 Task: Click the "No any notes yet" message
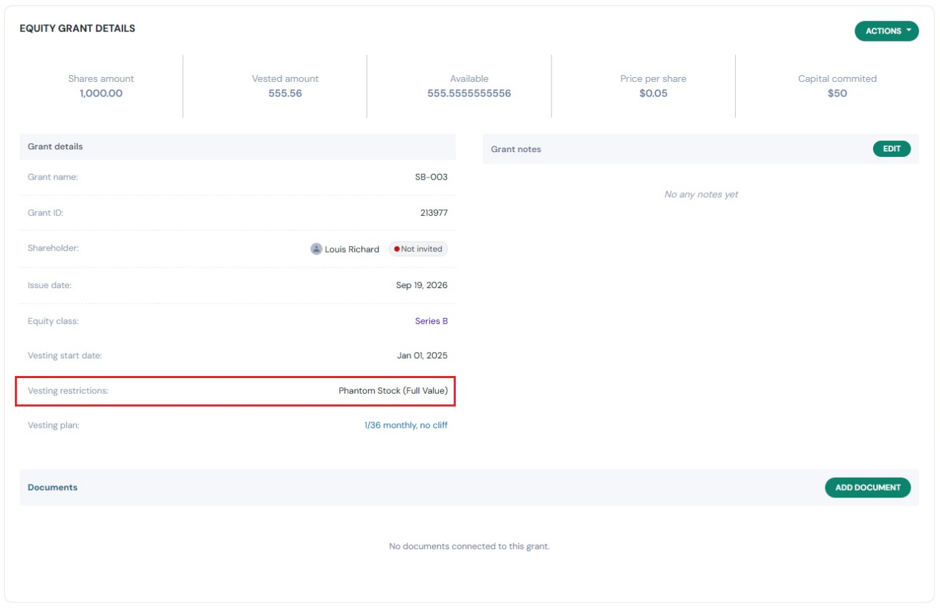pyautogui.click(x=701, y=194)
